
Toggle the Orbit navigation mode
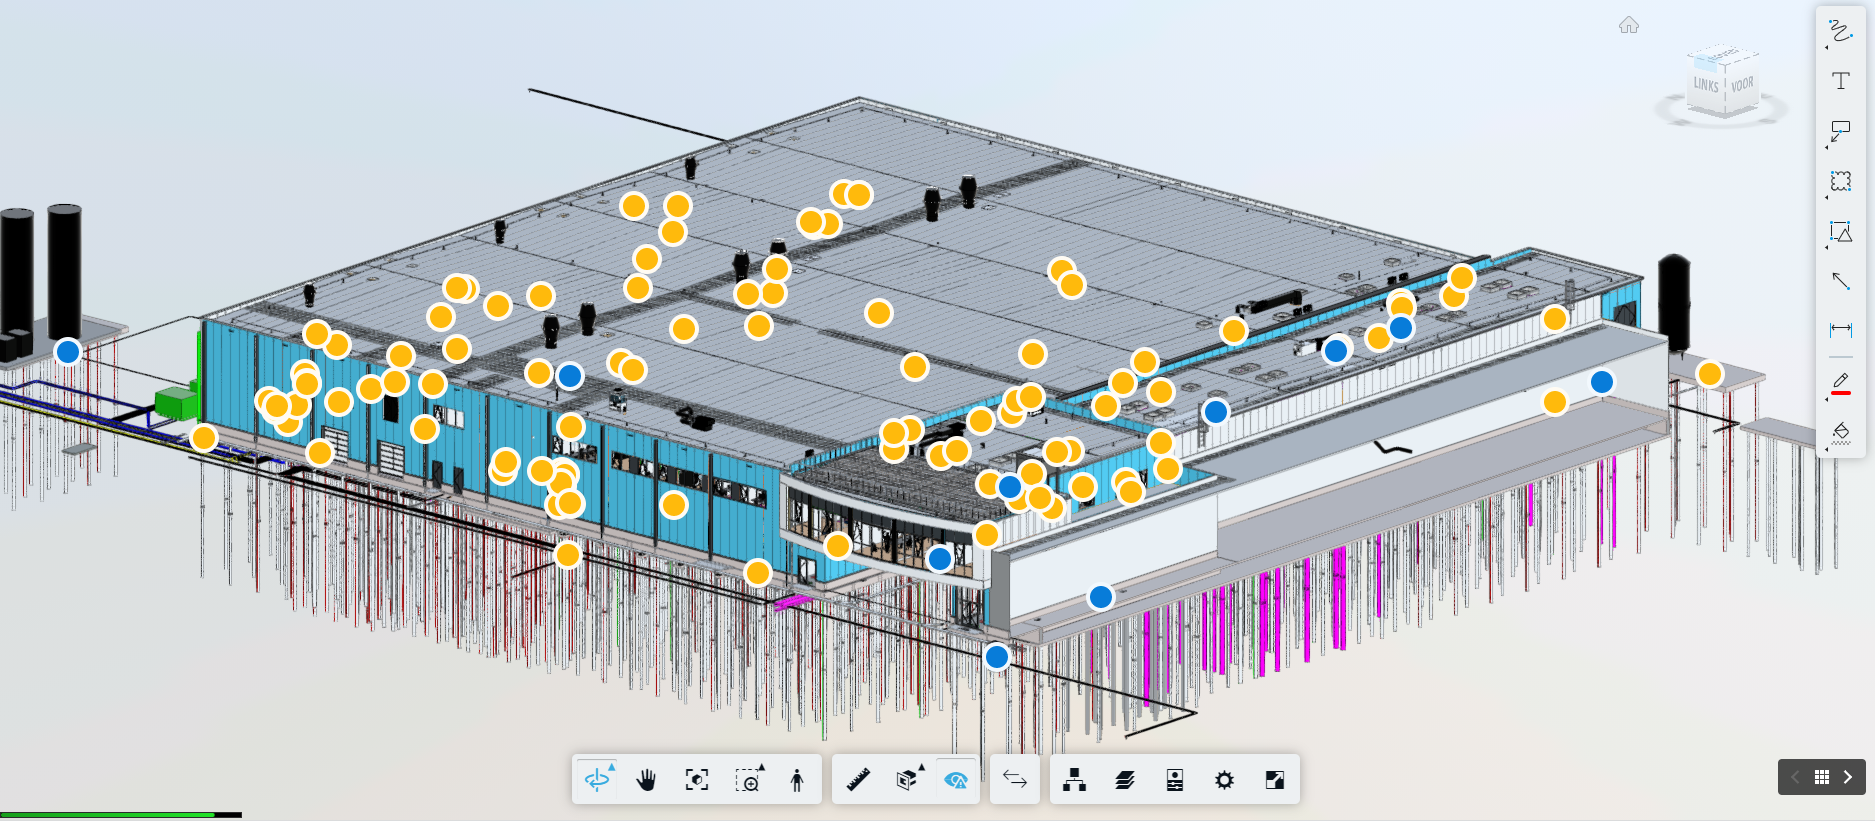point(597,780)
